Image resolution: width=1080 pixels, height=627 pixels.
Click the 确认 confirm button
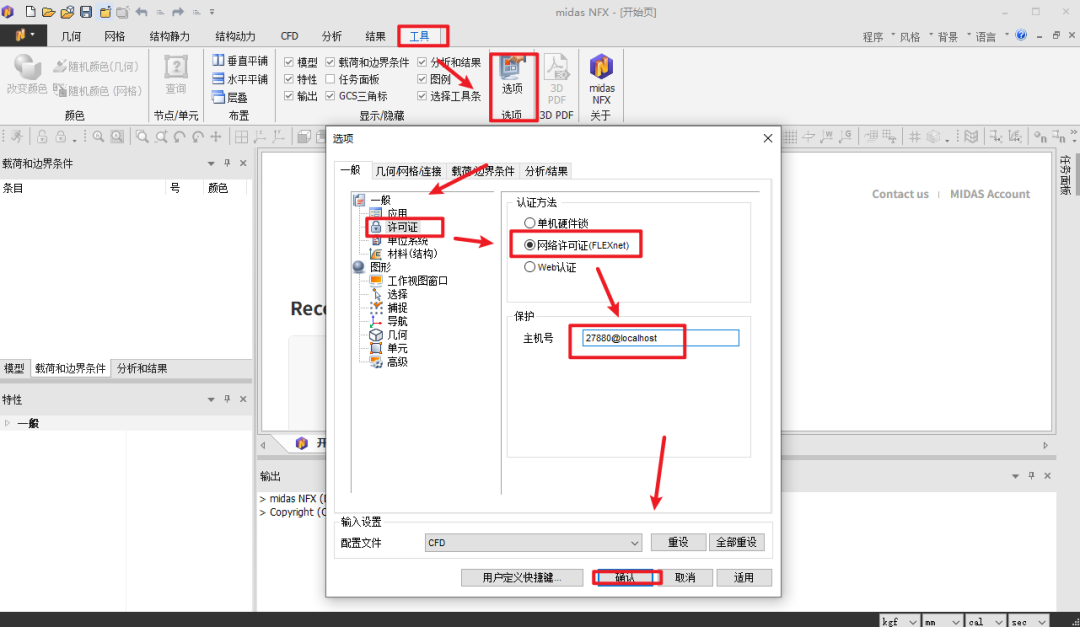coord(626,577)
